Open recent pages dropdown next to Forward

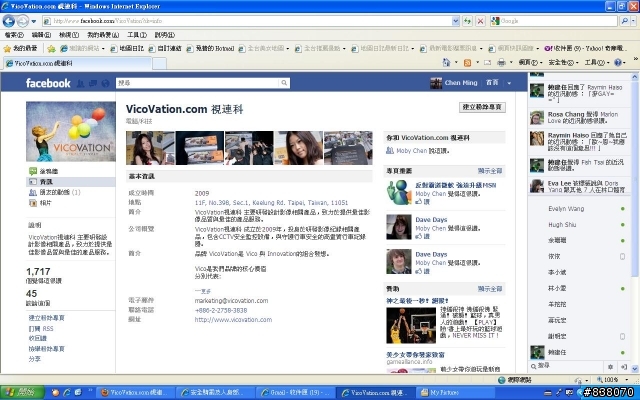pos(33,21)
